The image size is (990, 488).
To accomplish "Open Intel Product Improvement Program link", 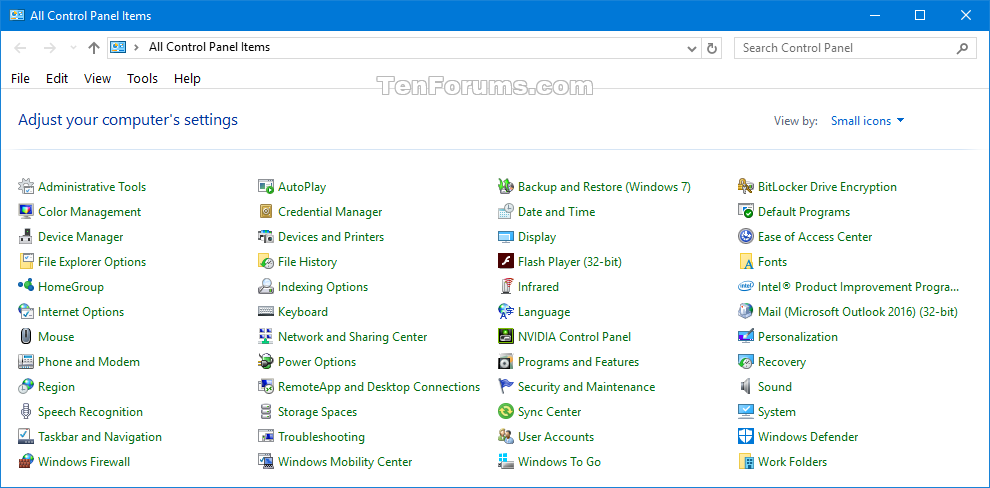I will (x=858, y=287).
